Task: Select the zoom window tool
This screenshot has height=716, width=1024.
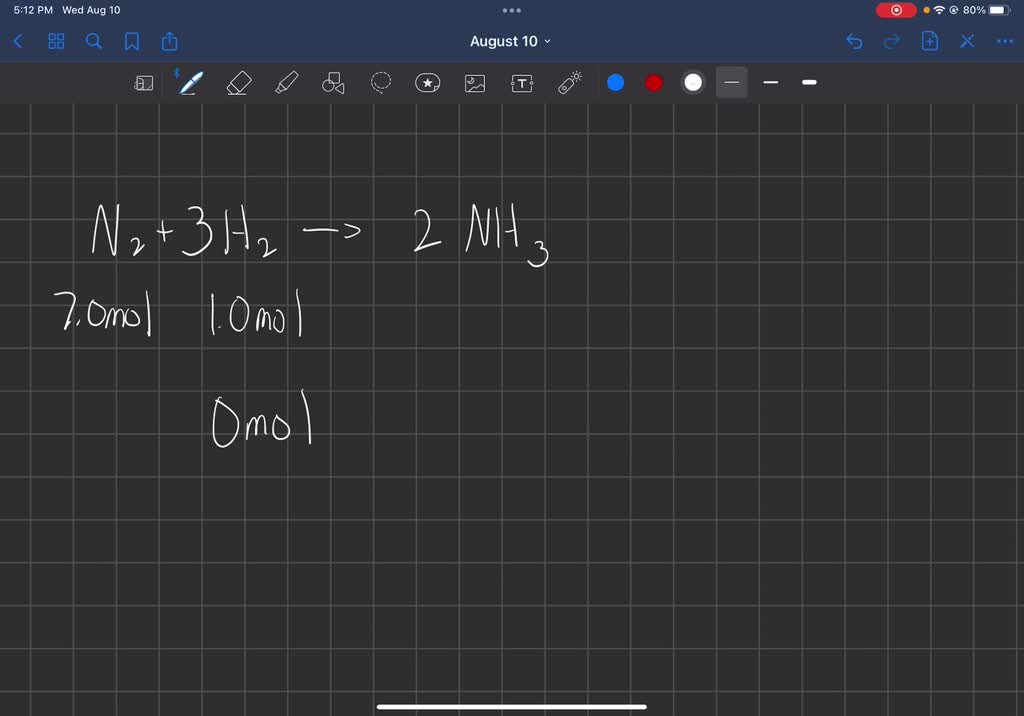Action: [x=144, y=83]
